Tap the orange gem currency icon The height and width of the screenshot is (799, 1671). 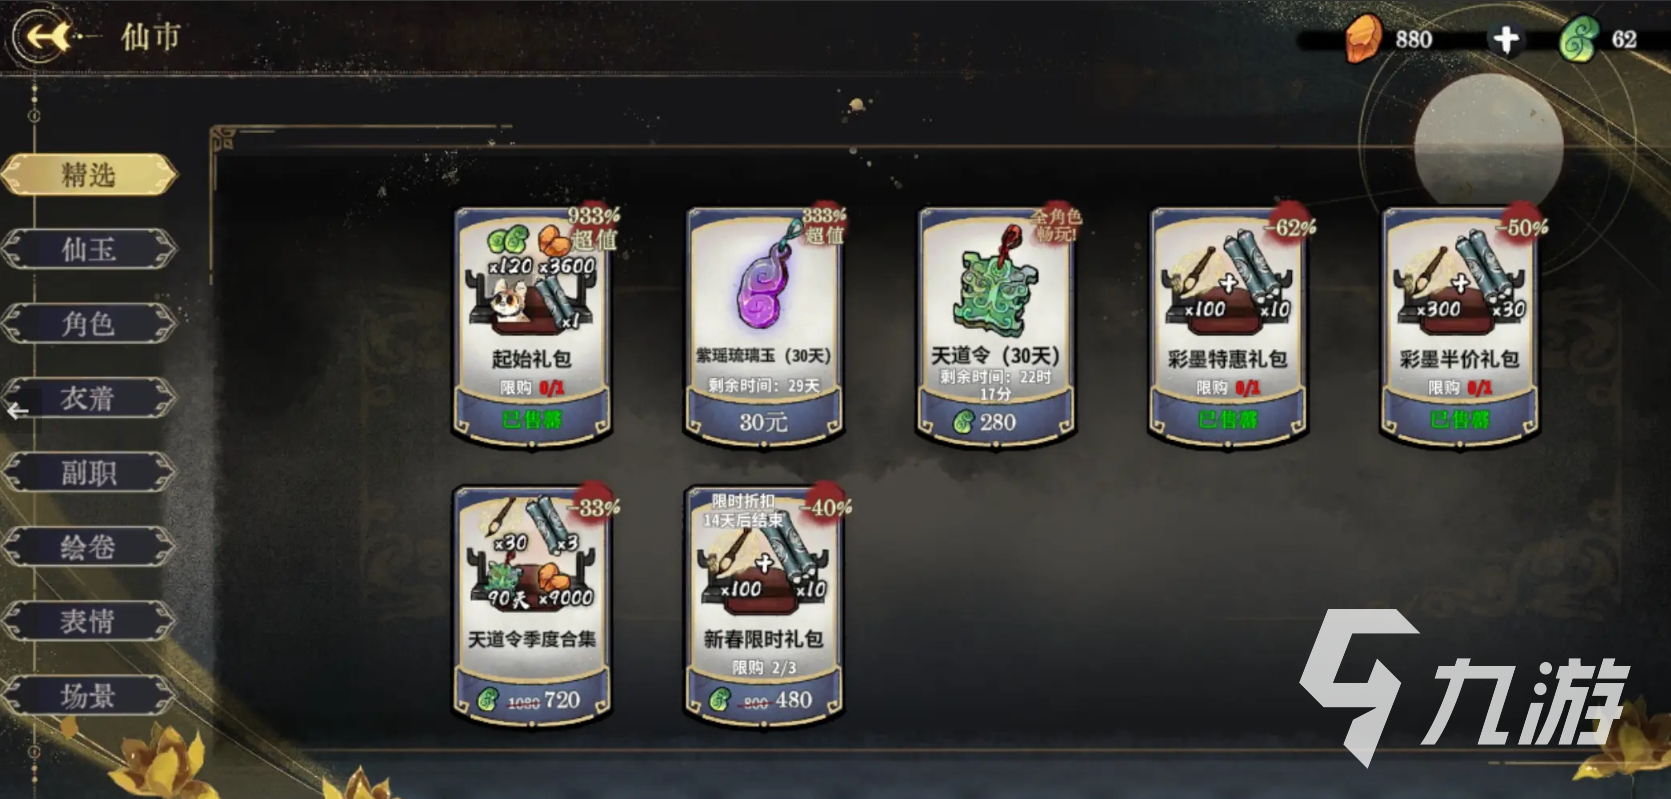[1363, 39]
